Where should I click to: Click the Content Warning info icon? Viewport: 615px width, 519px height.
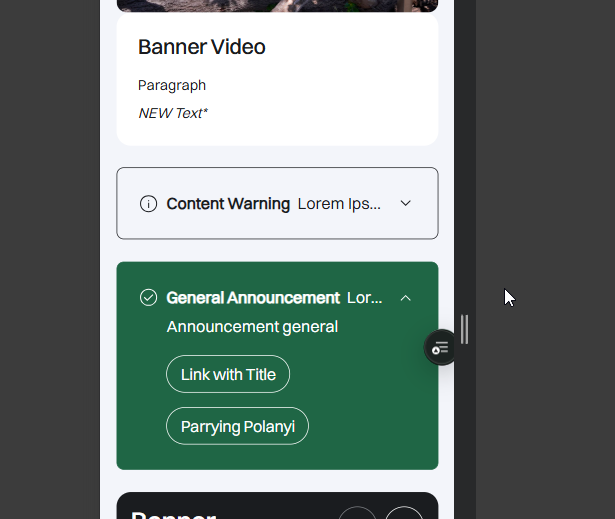tap(148, 204)
